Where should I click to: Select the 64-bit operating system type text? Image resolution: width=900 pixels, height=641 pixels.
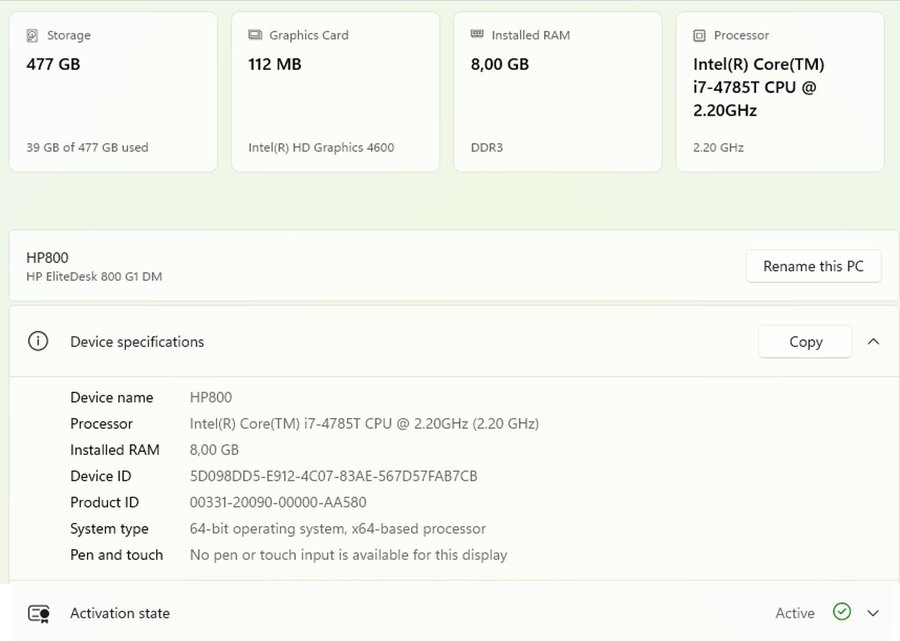point(337,529)
